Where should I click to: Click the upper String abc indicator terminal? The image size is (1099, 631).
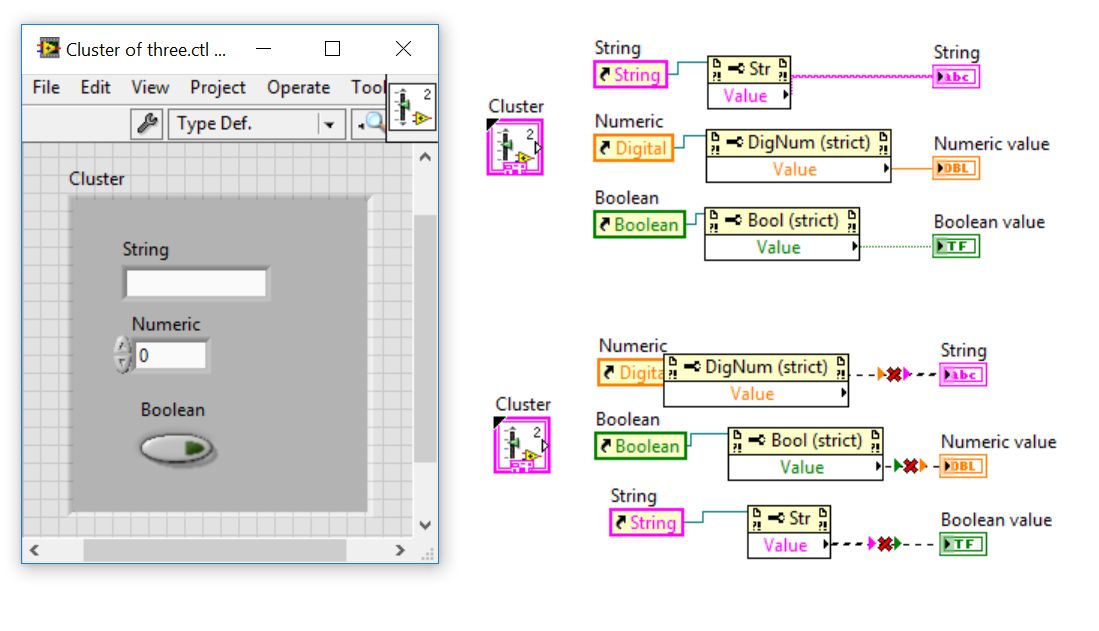[956, 76]
